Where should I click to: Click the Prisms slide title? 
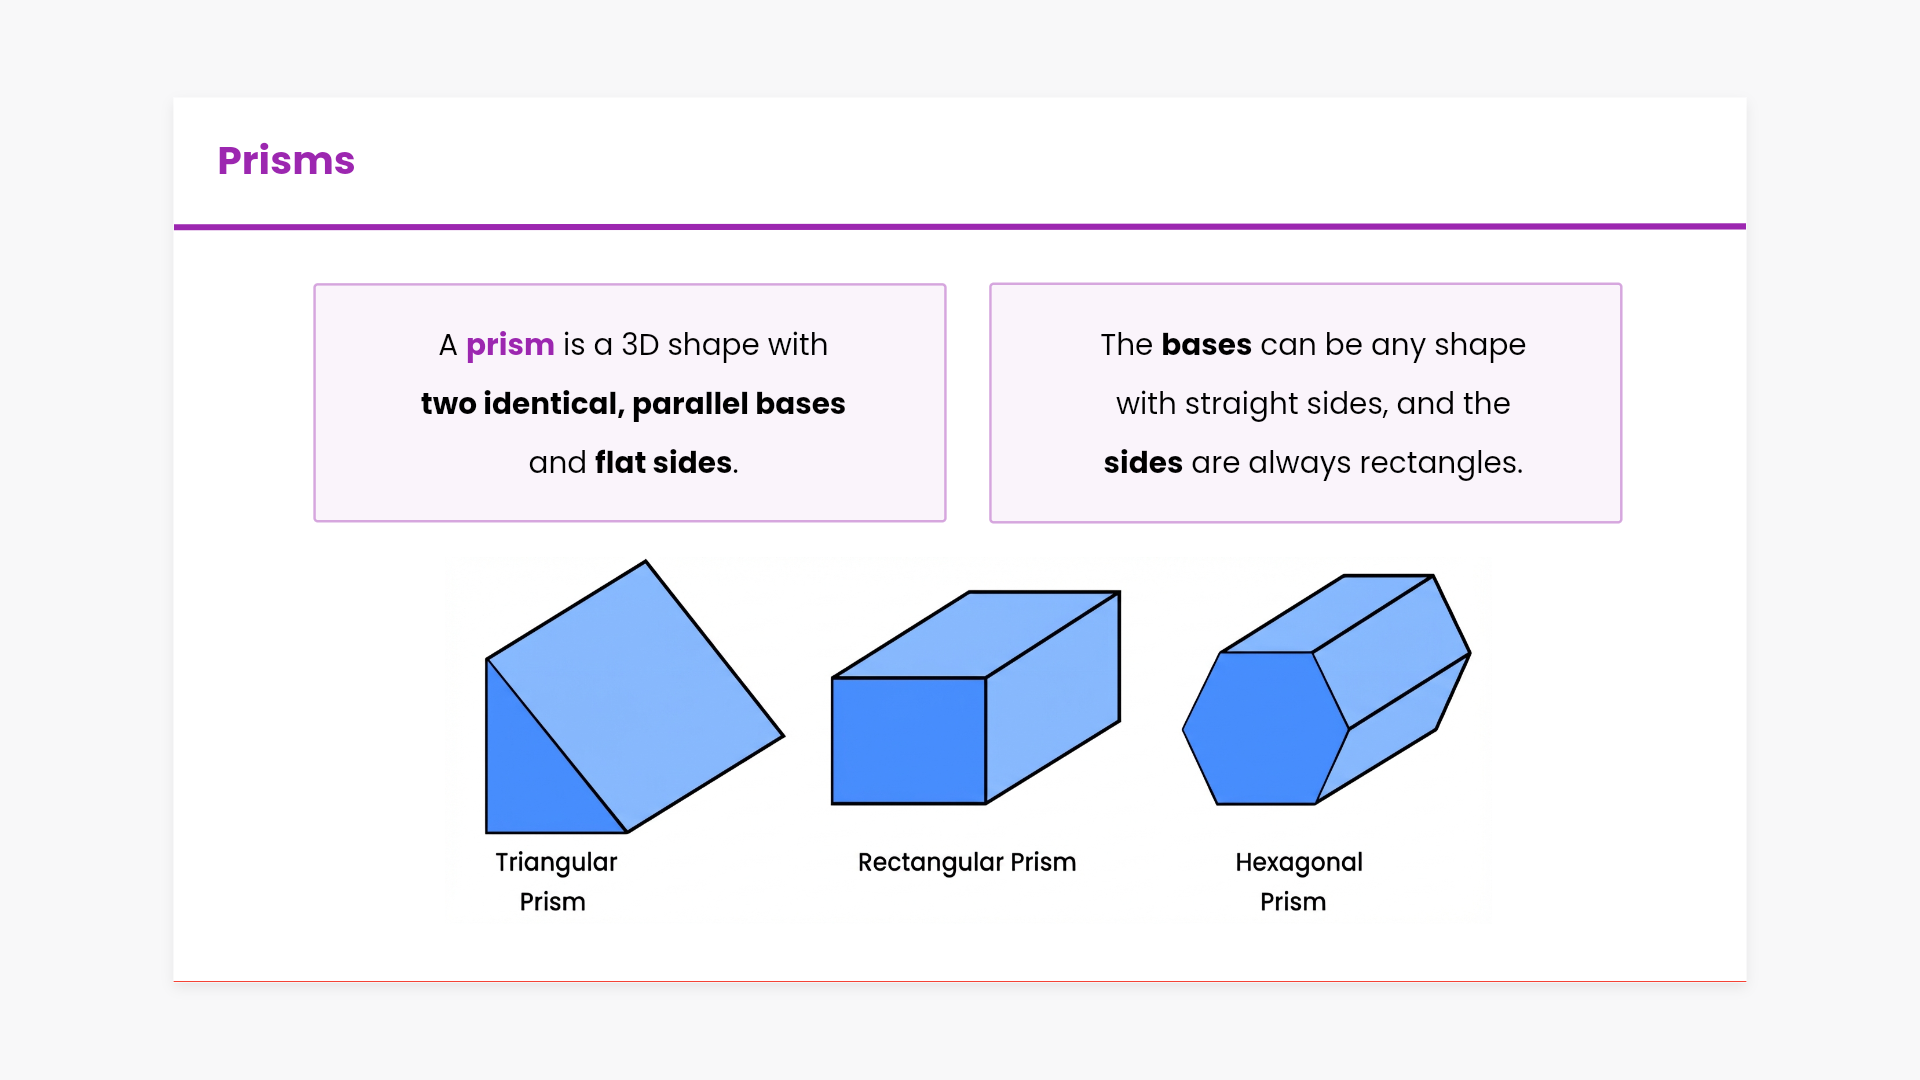tap(286, 161)
